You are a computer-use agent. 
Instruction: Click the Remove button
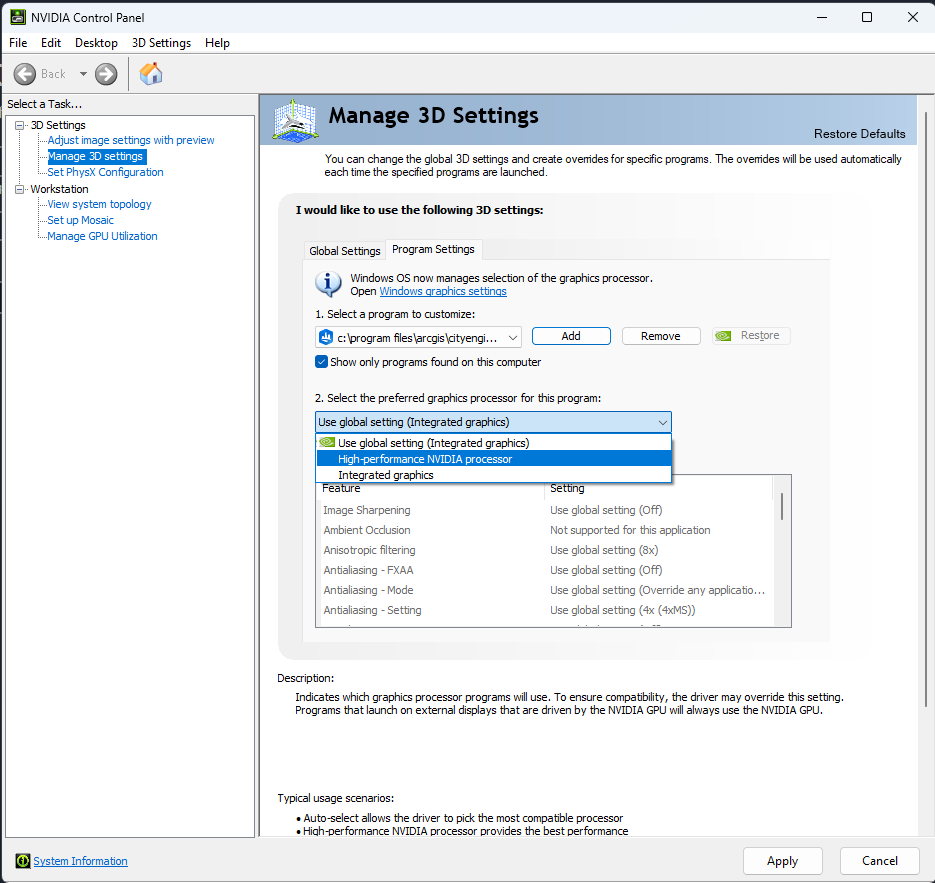[660, 336]
